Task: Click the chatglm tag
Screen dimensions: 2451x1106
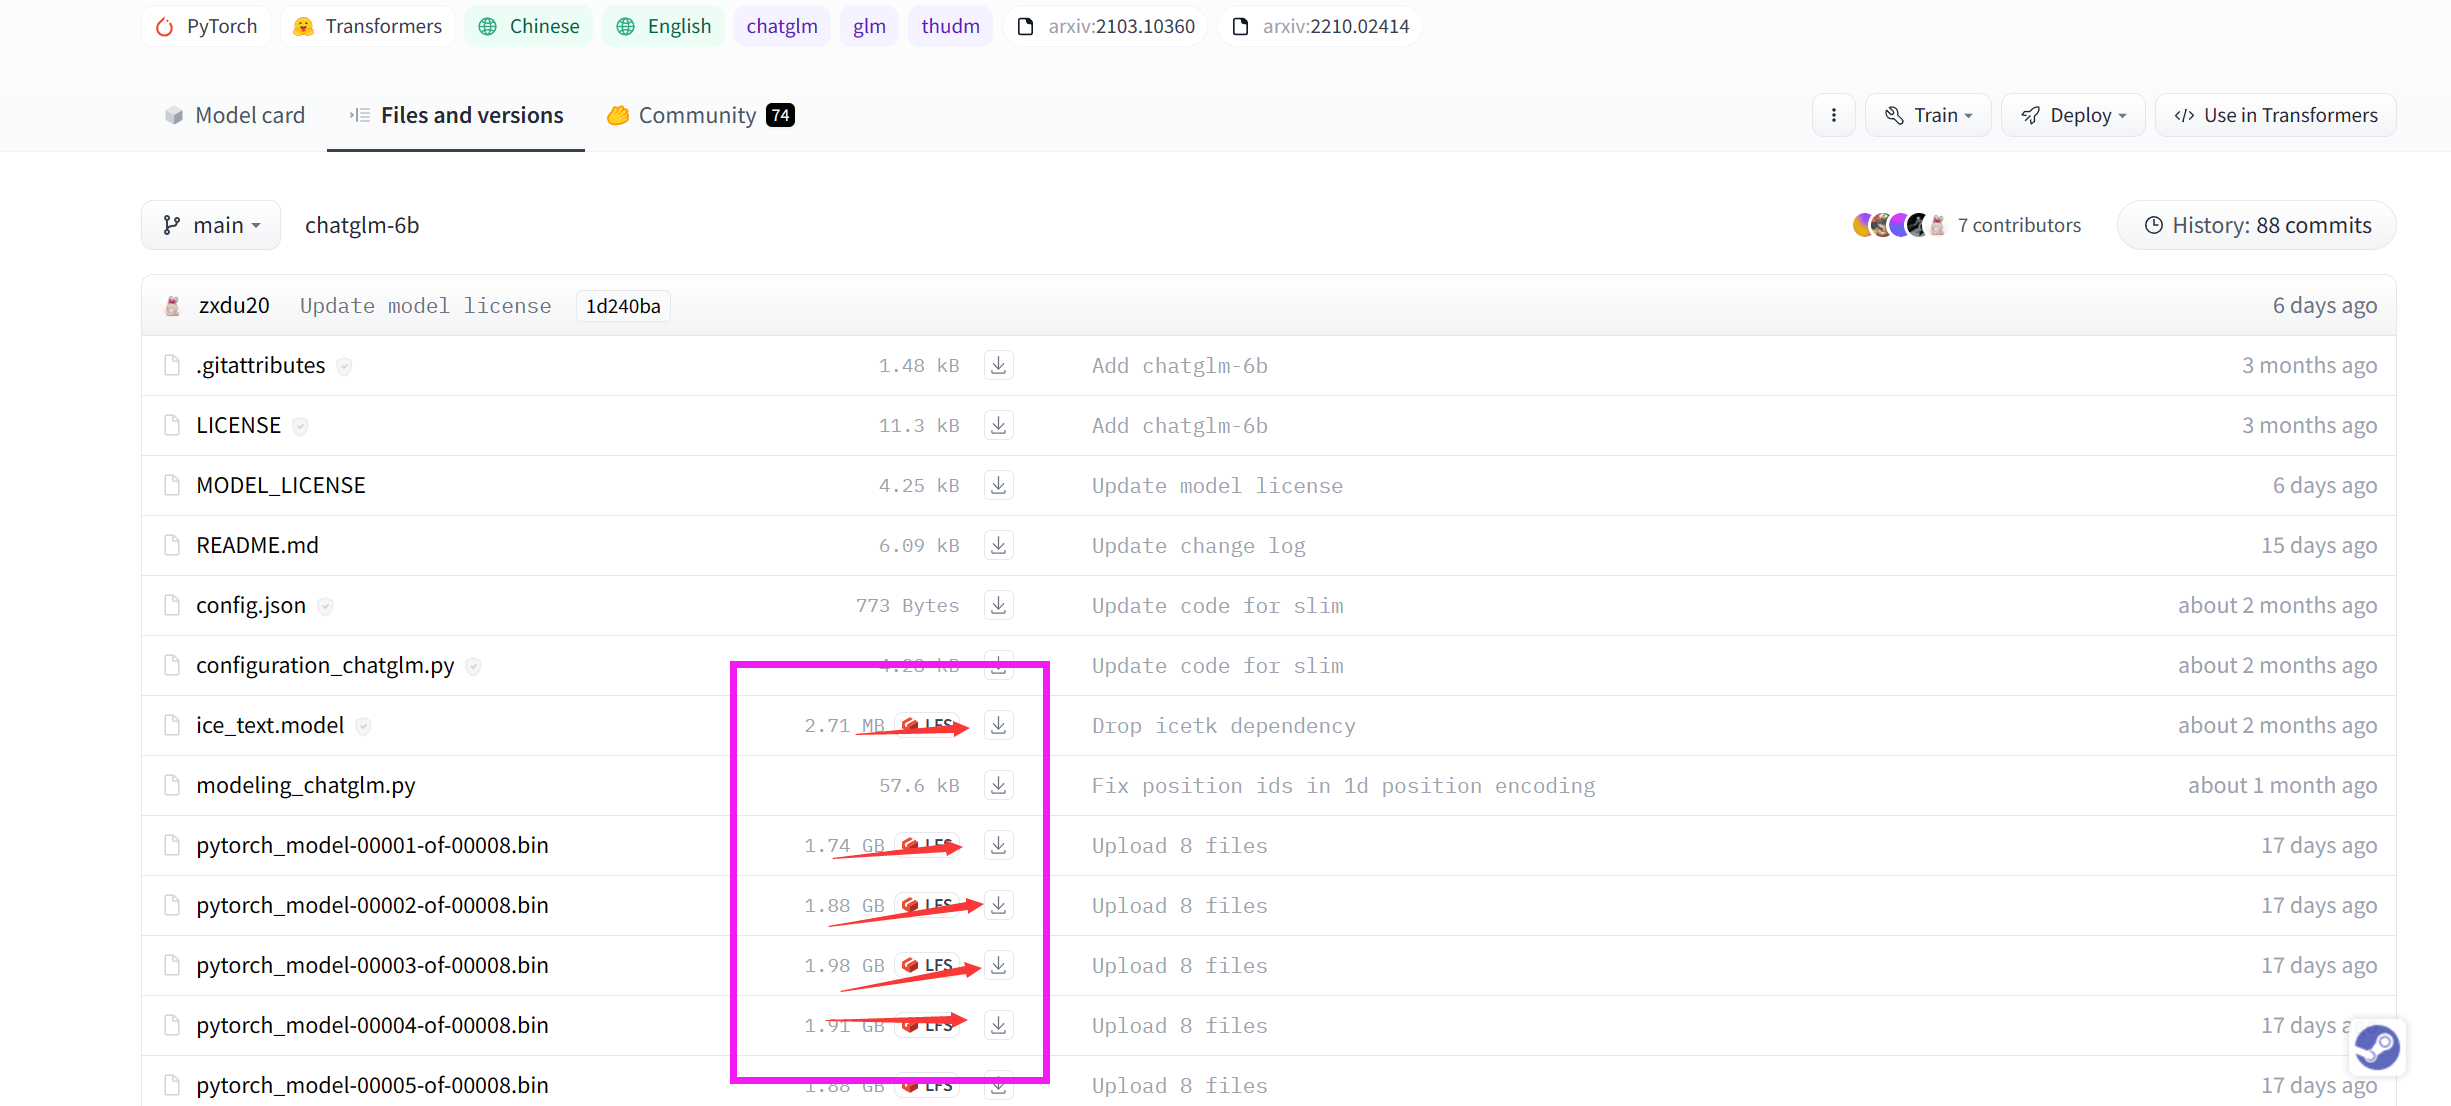Action: (782, 26)
